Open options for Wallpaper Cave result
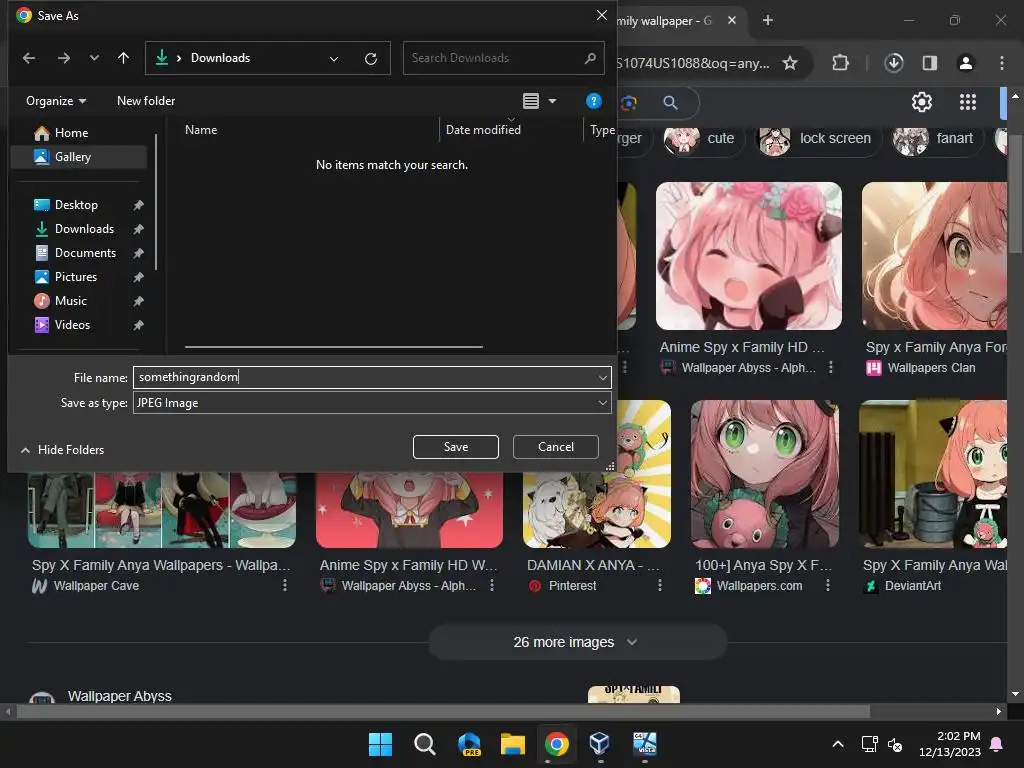1024x768 pixels. [285, 586]
